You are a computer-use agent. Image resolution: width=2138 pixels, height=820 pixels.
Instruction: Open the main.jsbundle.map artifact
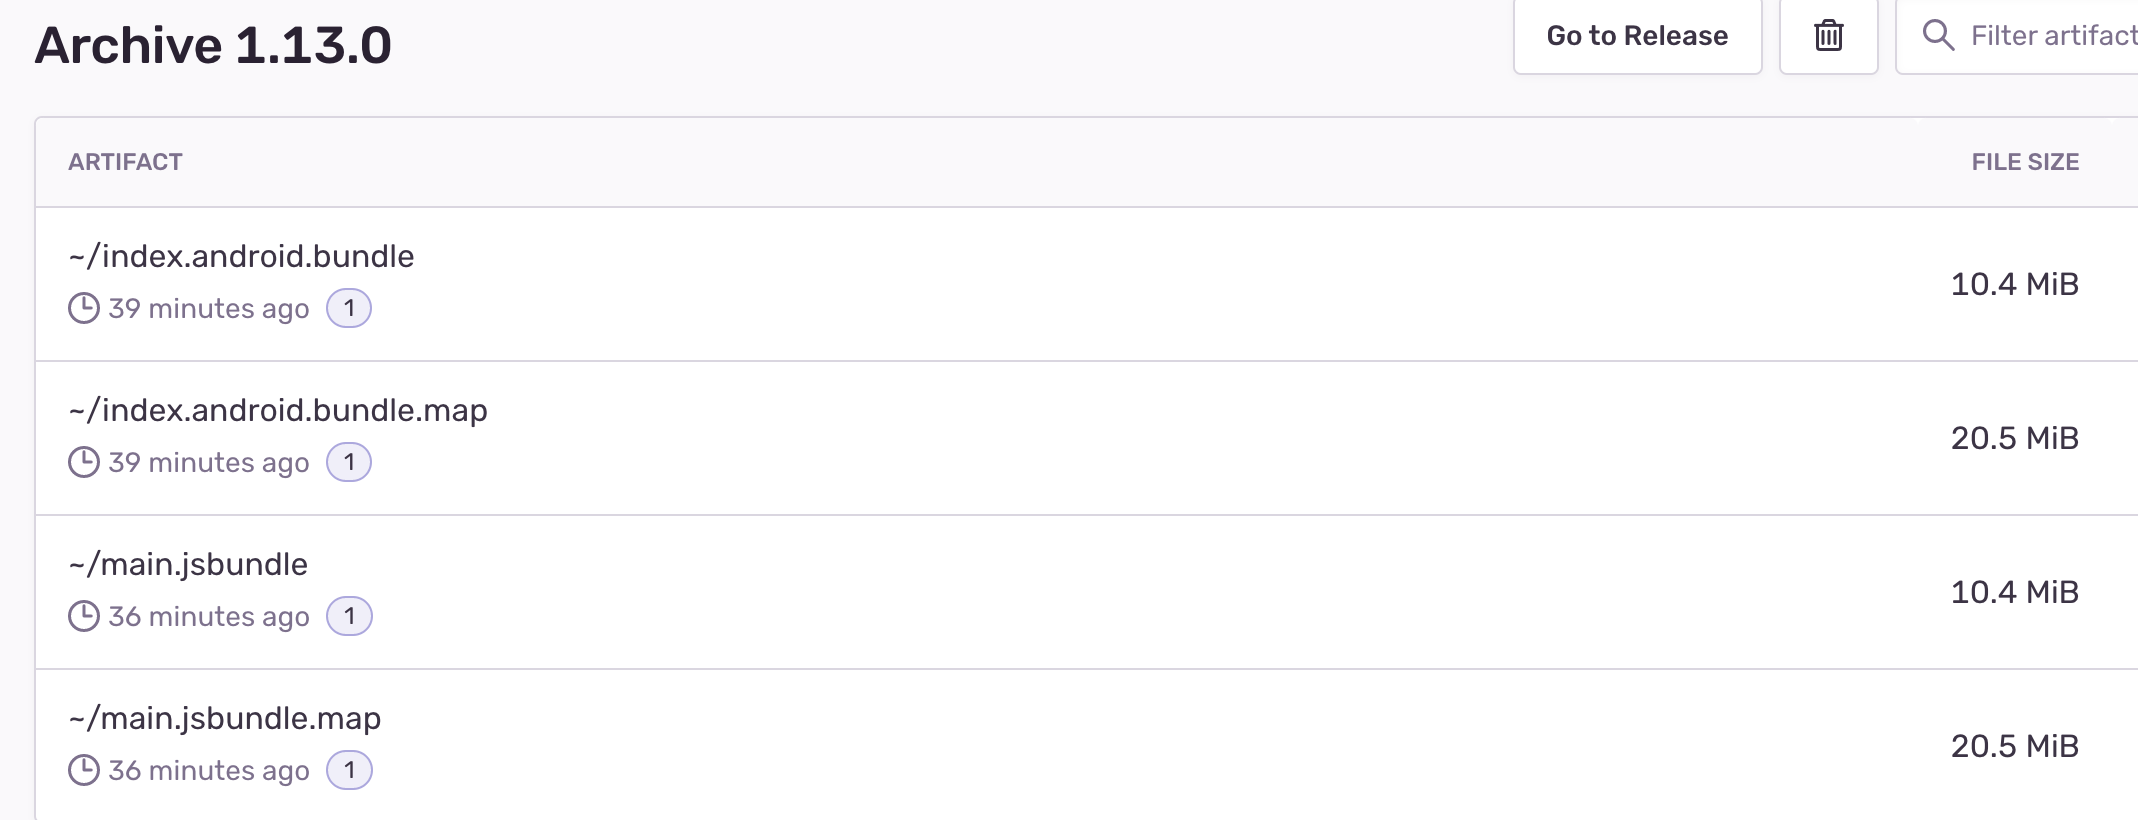pos(224,717)
